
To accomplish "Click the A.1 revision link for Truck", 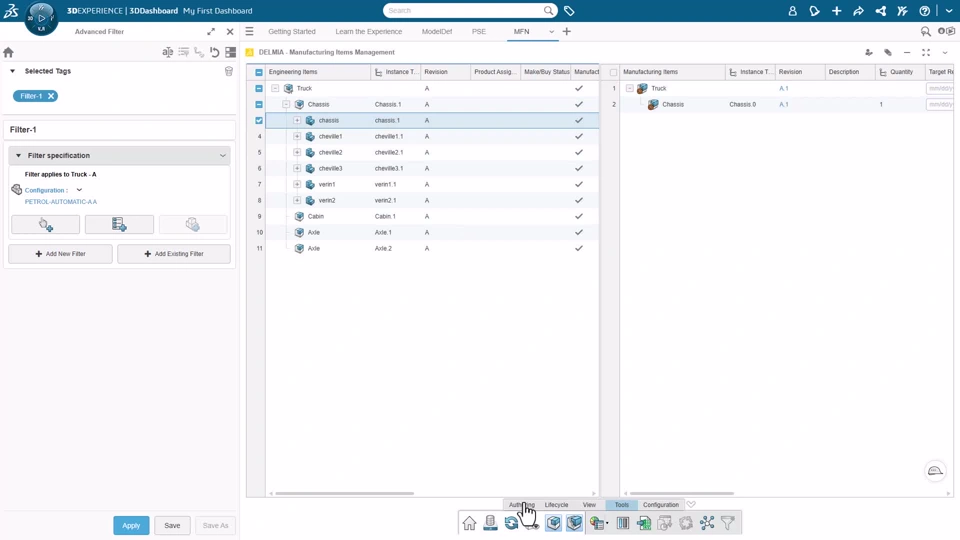I will point(784,88).
